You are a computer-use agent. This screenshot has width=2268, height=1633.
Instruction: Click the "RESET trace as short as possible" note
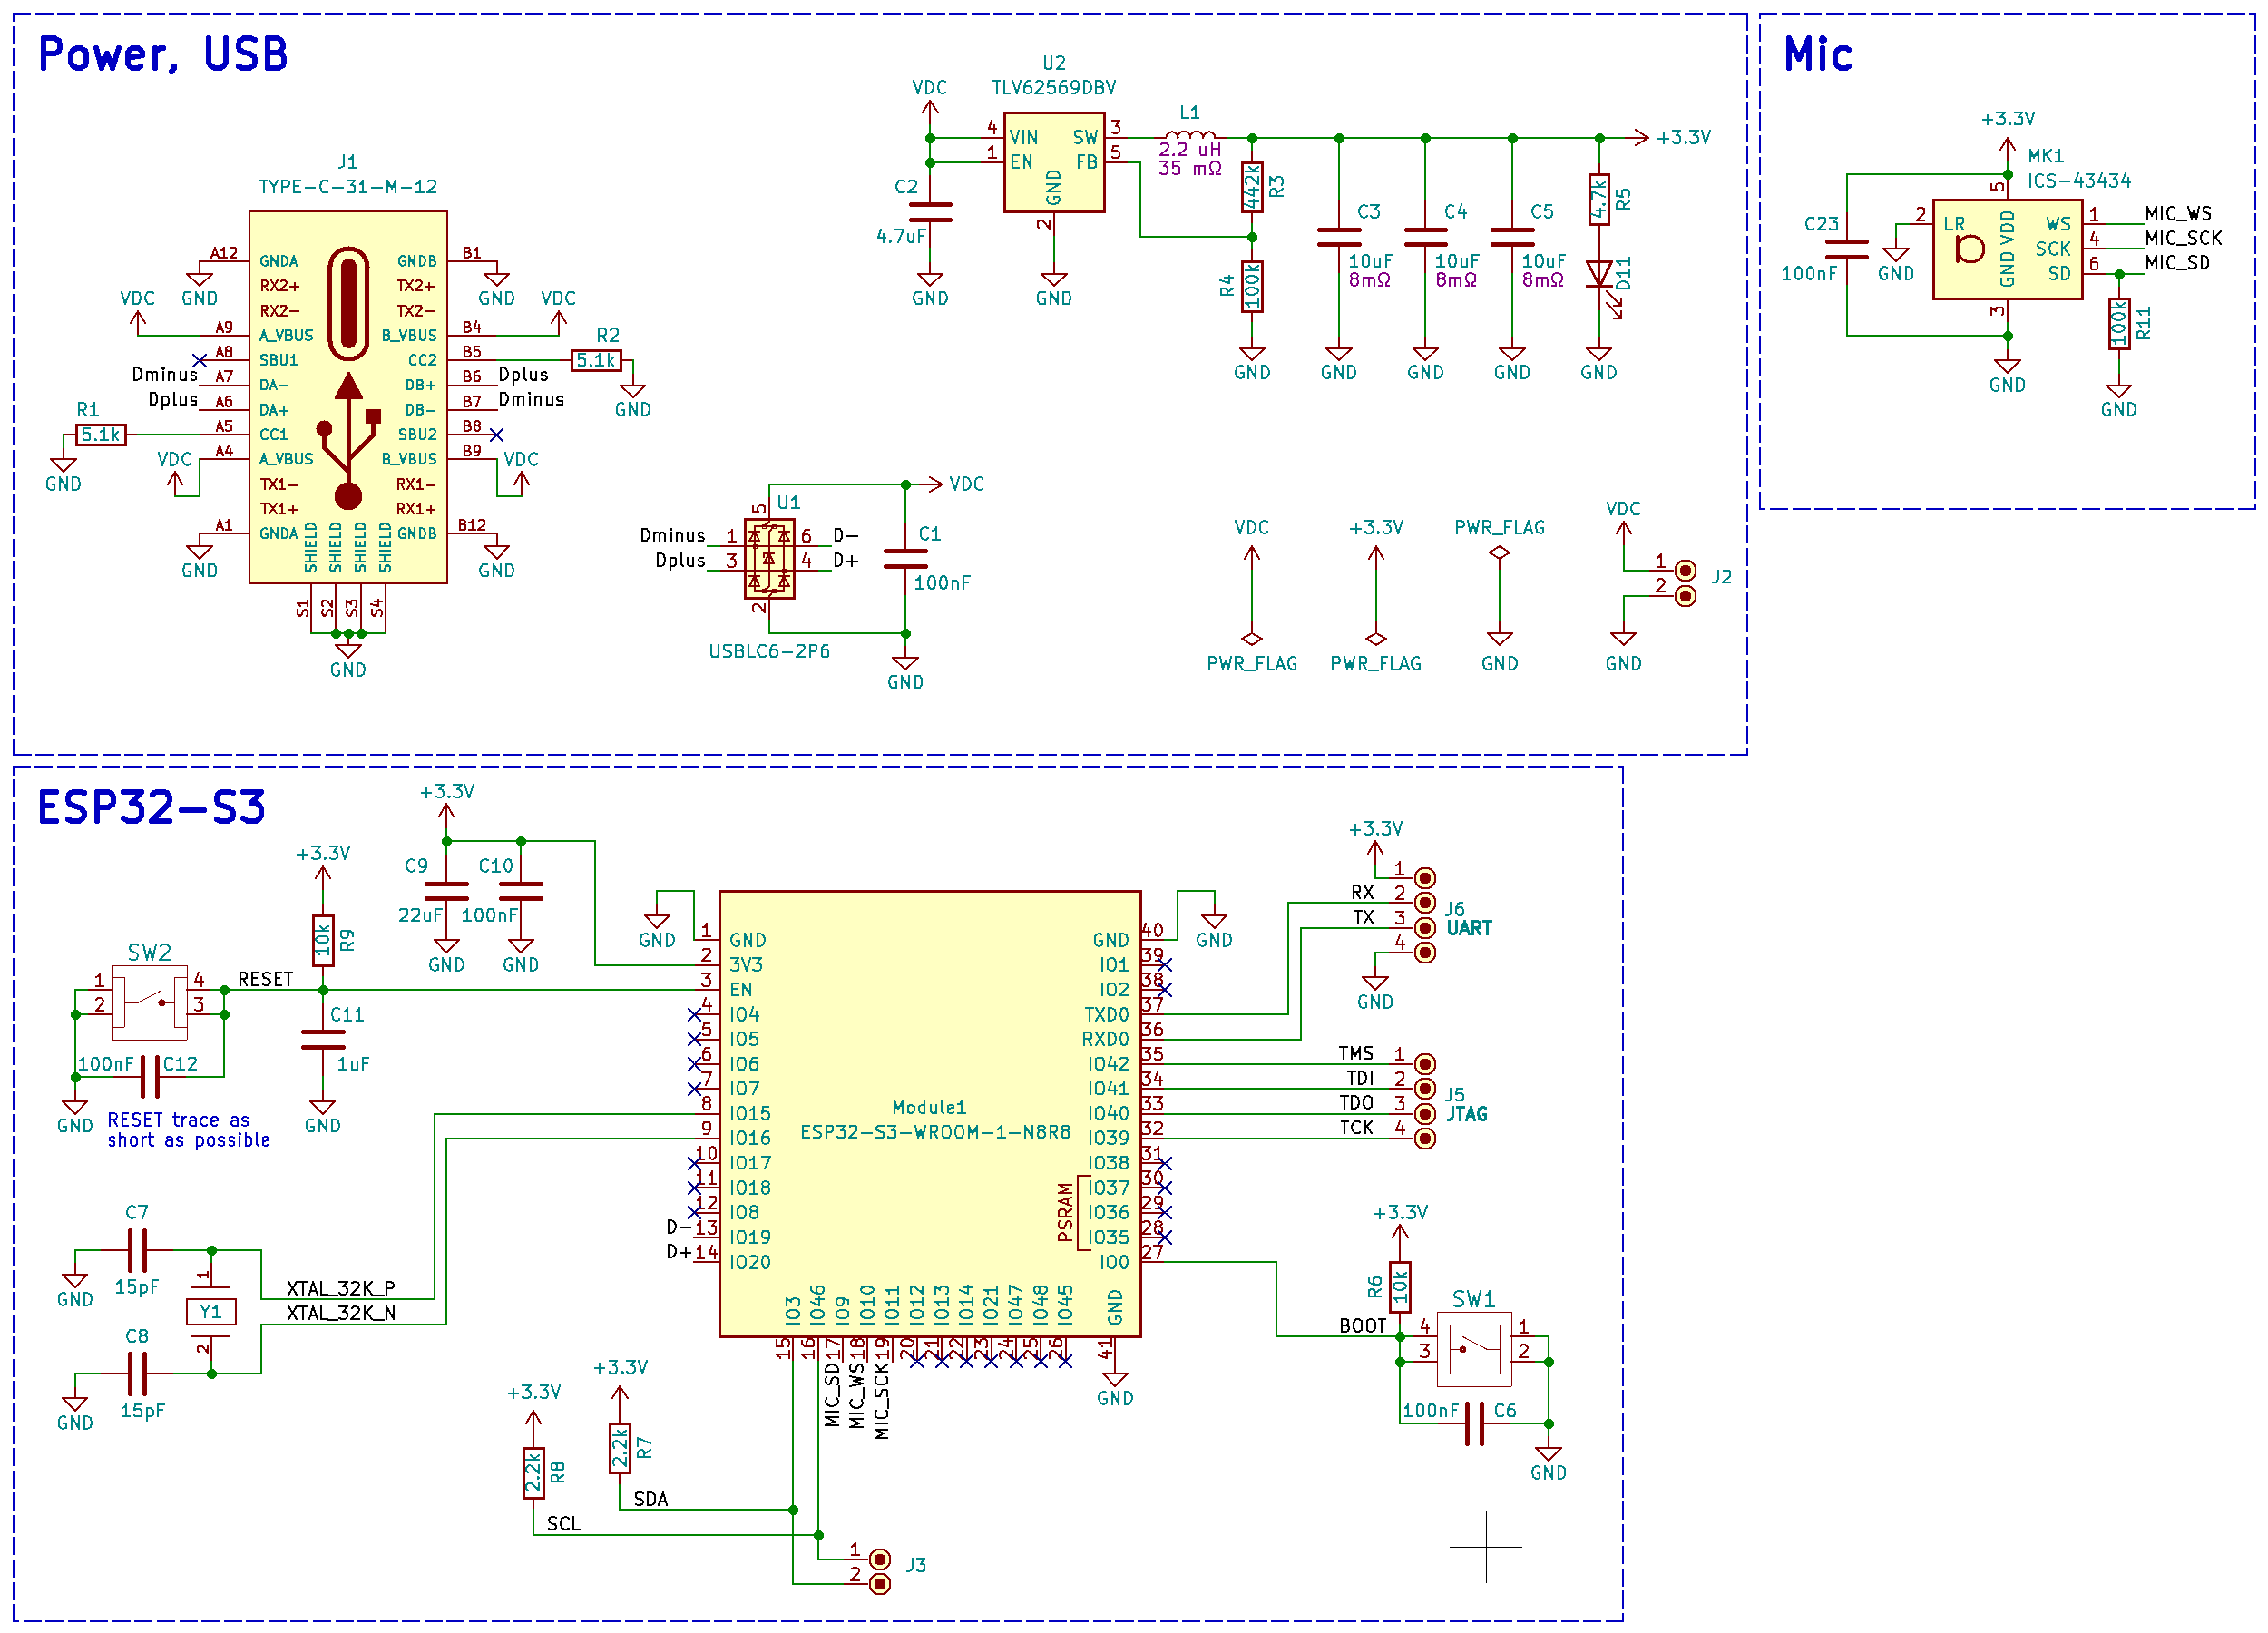point(189,1130)
